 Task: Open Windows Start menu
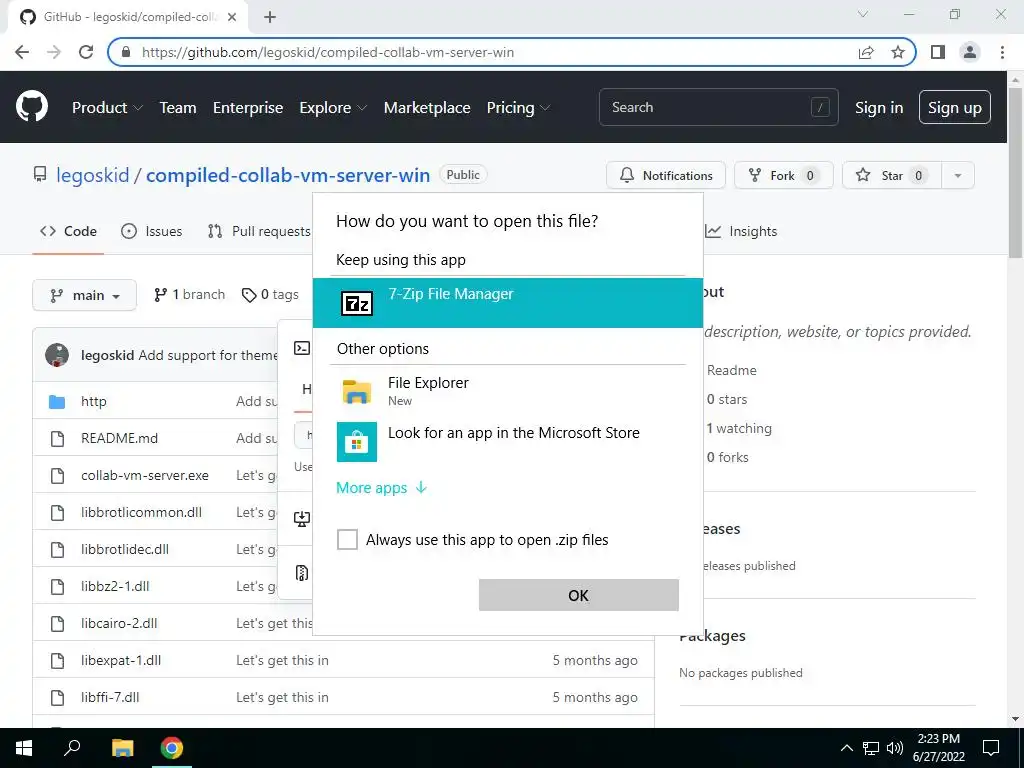[x=24, y=748]
